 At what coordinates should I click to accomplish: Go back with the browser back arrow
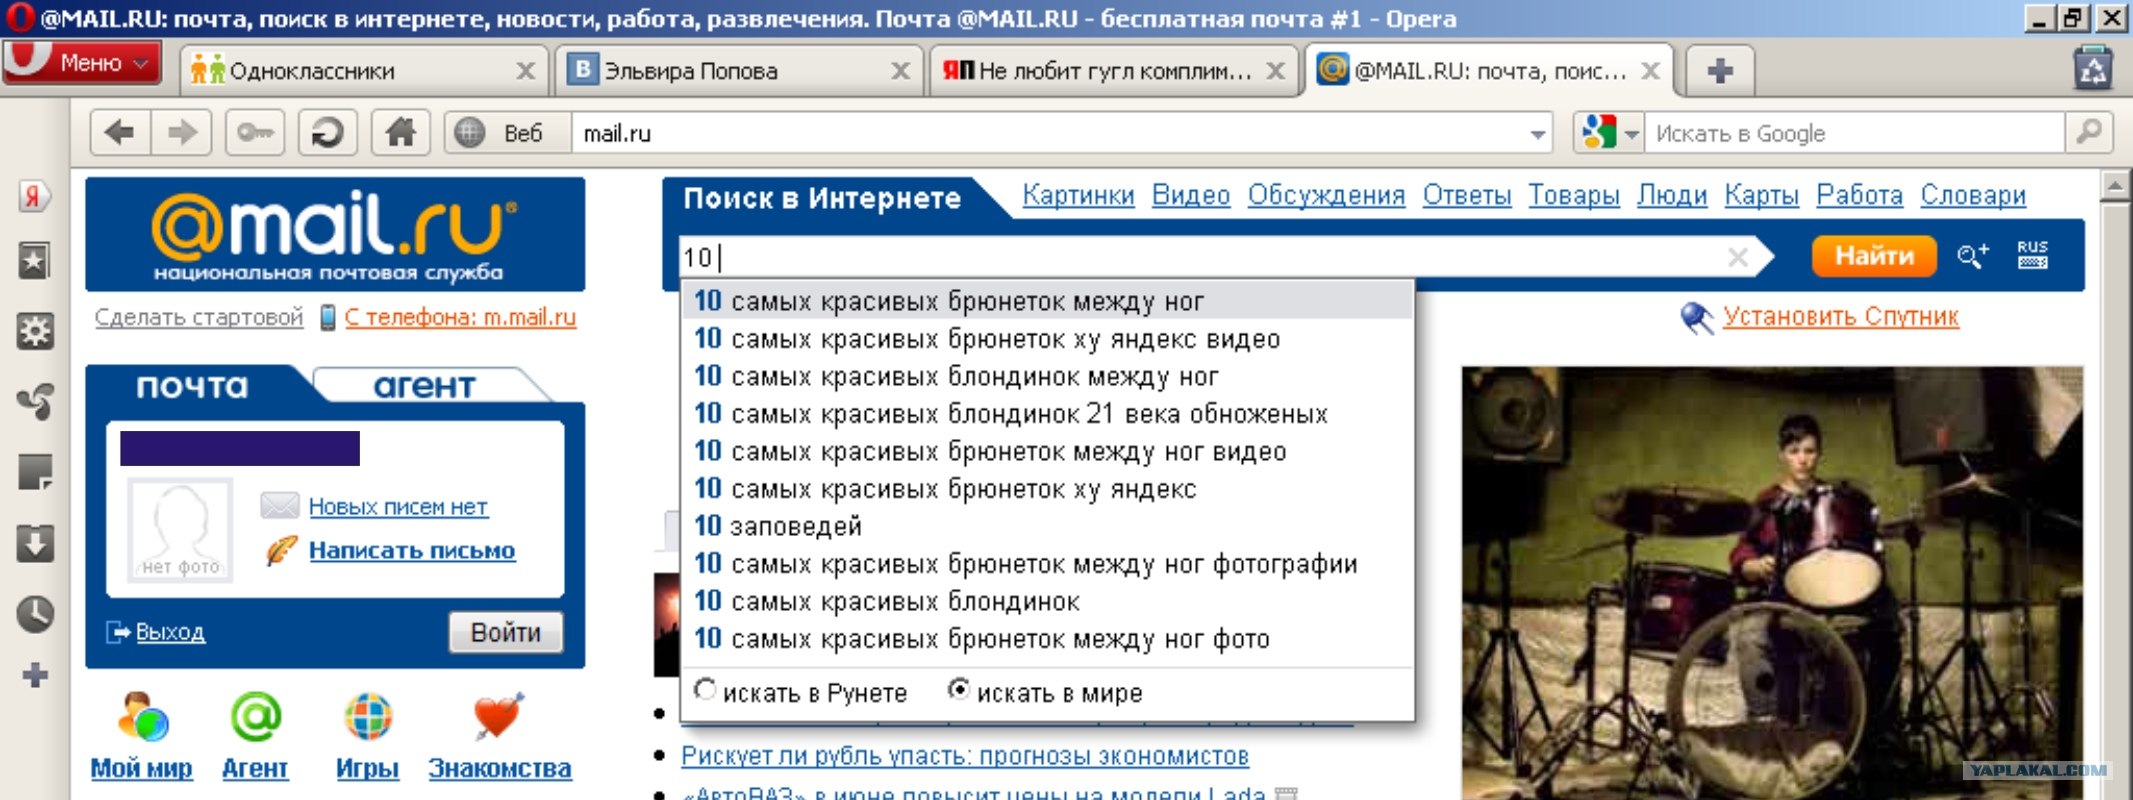[120, 132]
